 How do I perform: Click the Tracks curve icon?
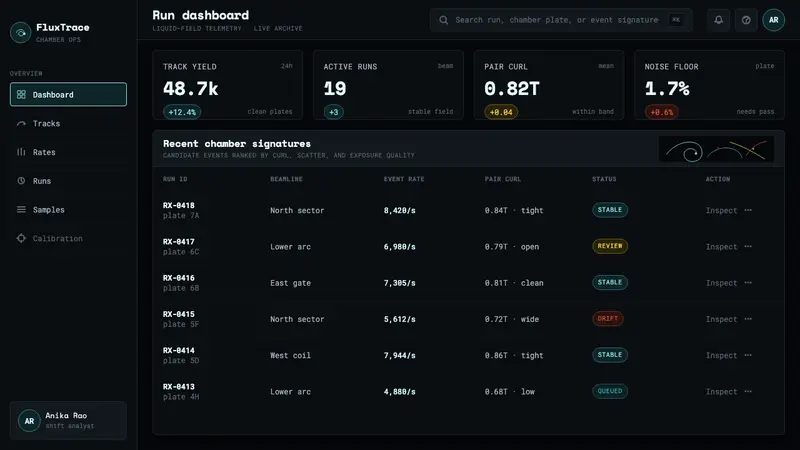point(21,123)
